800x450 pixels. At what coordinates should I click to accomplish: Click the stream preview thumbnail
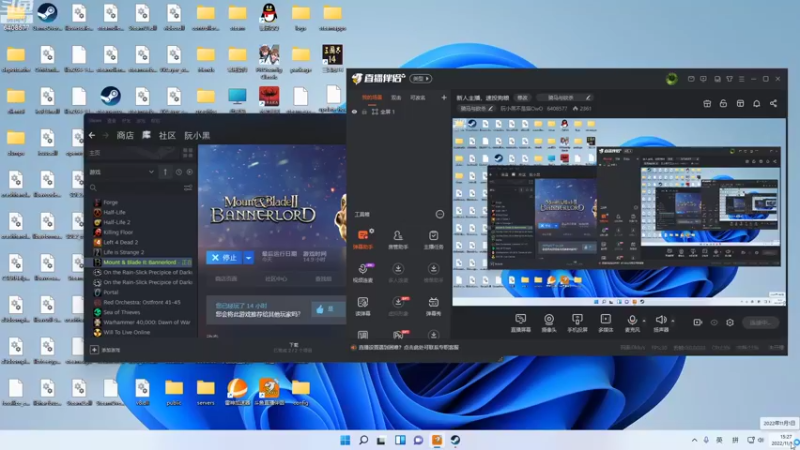619,212
